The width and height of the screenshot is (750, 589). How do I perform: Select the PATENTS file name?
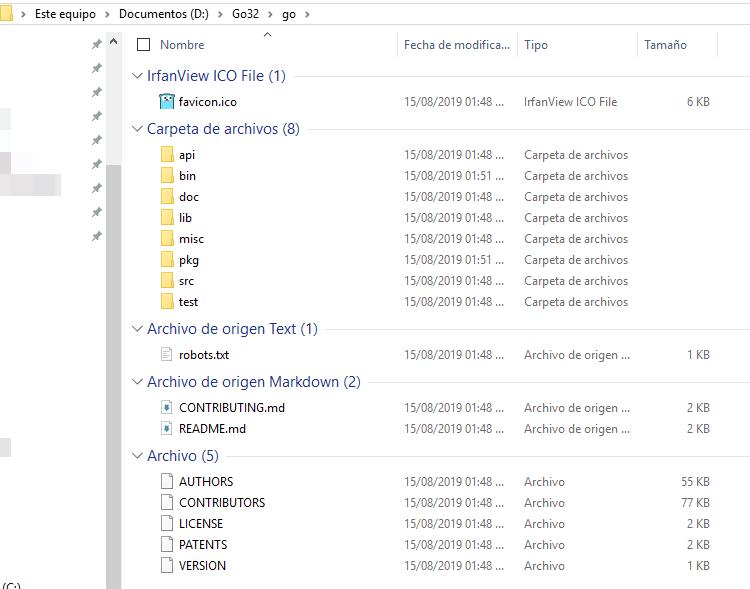pyautogui.click(x=203, y=545)
